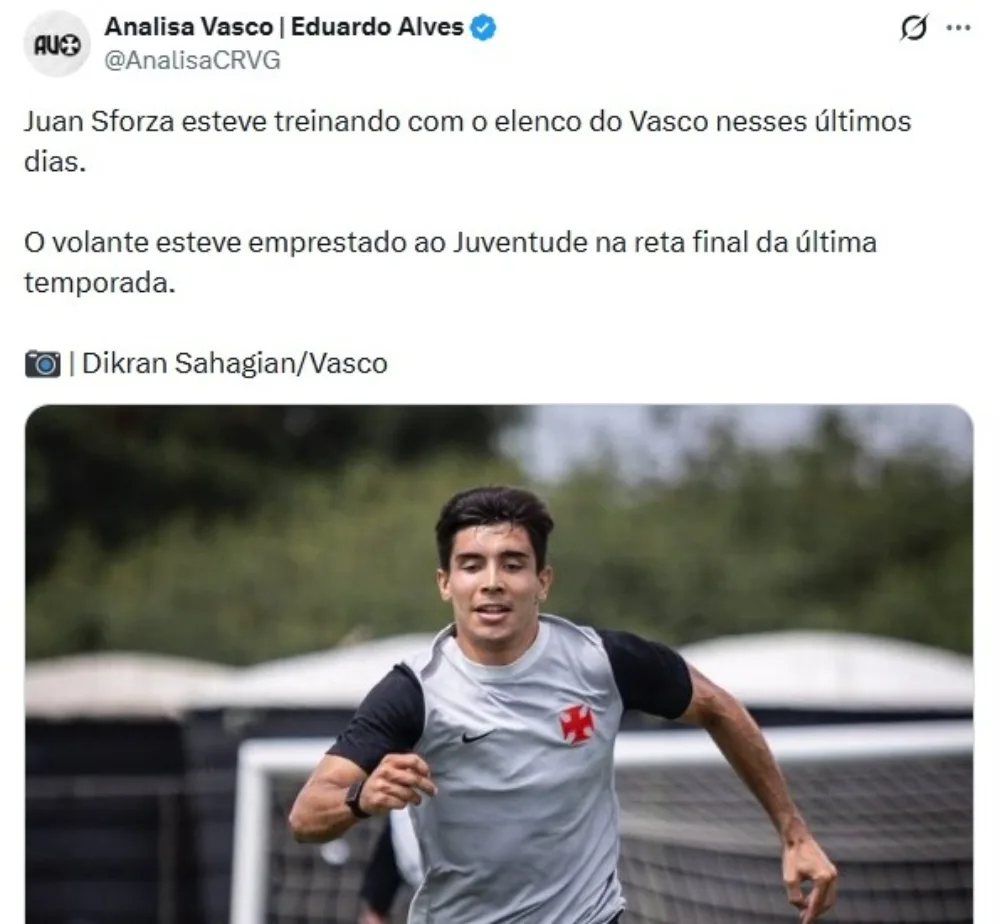
Task: Open the Grok slashed-circle icon
Action: [x=914, y=28]
